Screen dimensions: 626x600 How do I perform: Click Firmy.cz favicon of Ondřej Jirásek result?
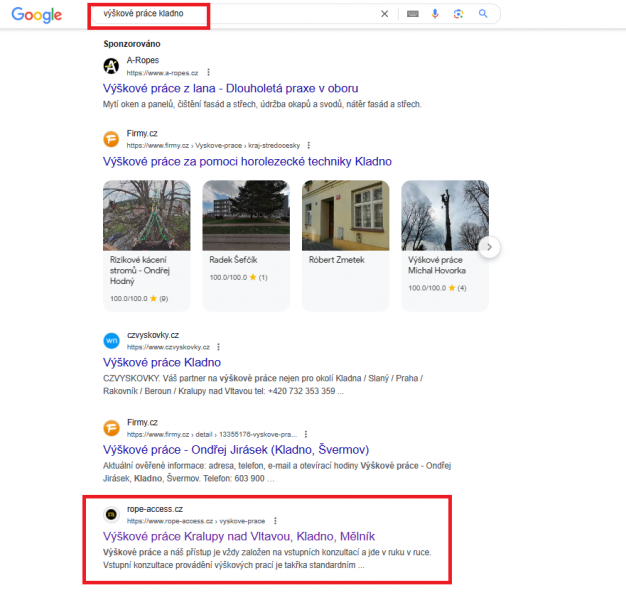click(111, 428)
